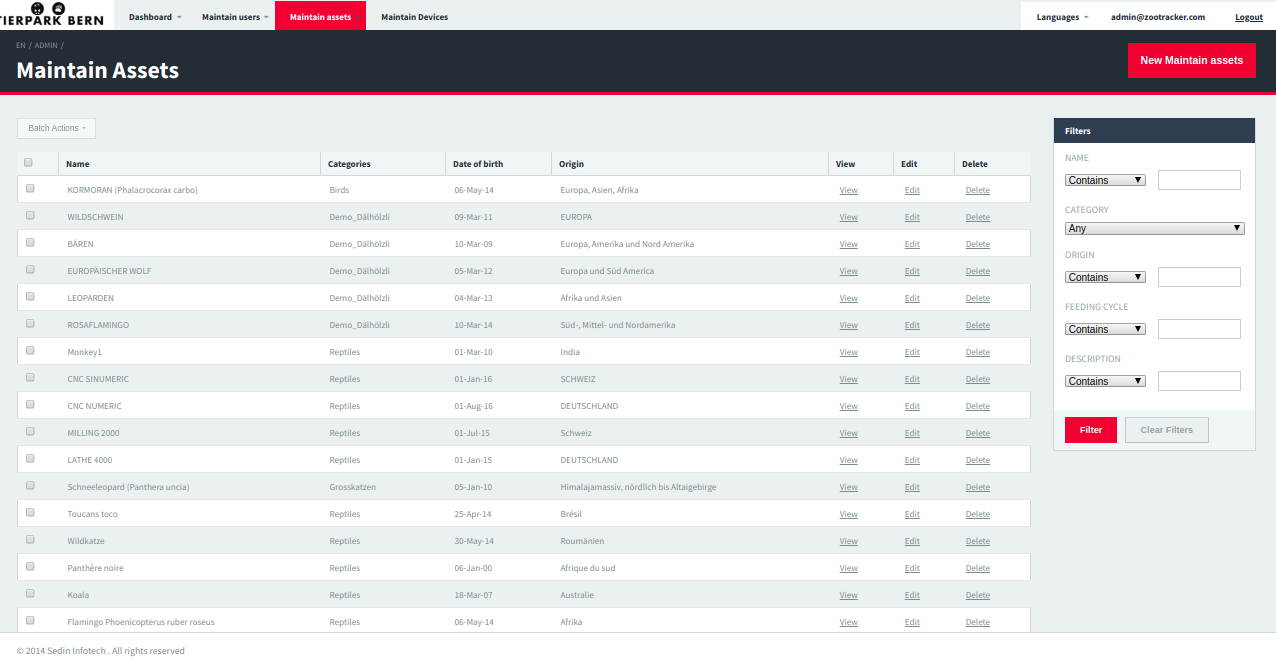Screen dimensions: 1276x669
Task: Edit the BÄREN asset
Action: point(911,244)
